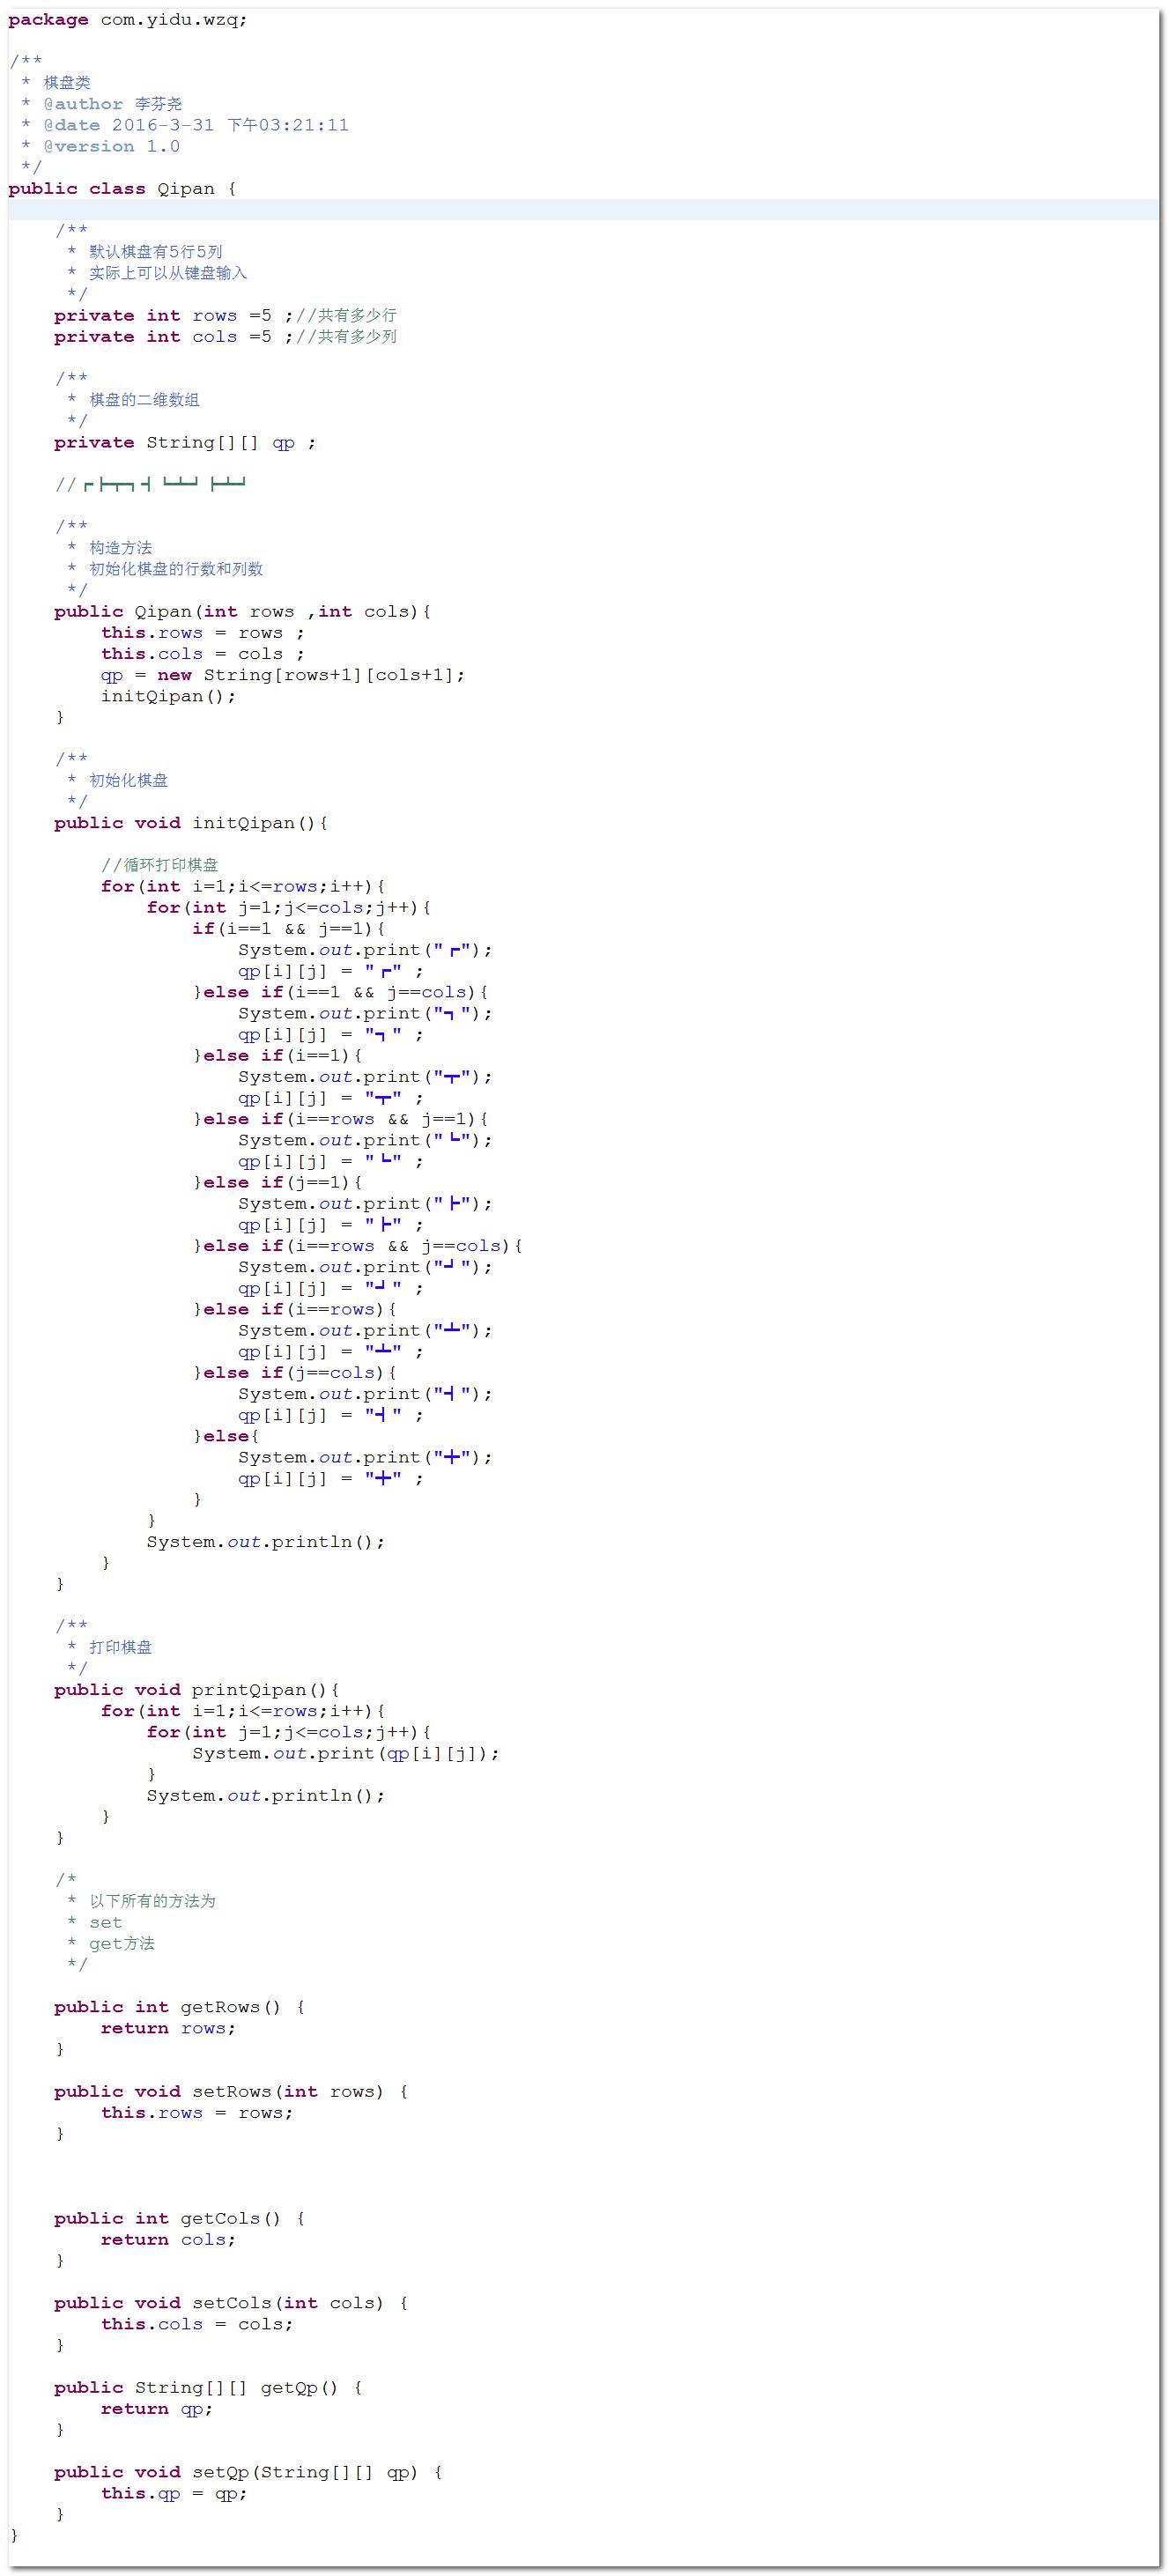
Task: Click the getRows method name
Action: click(x=219, y=2007)
